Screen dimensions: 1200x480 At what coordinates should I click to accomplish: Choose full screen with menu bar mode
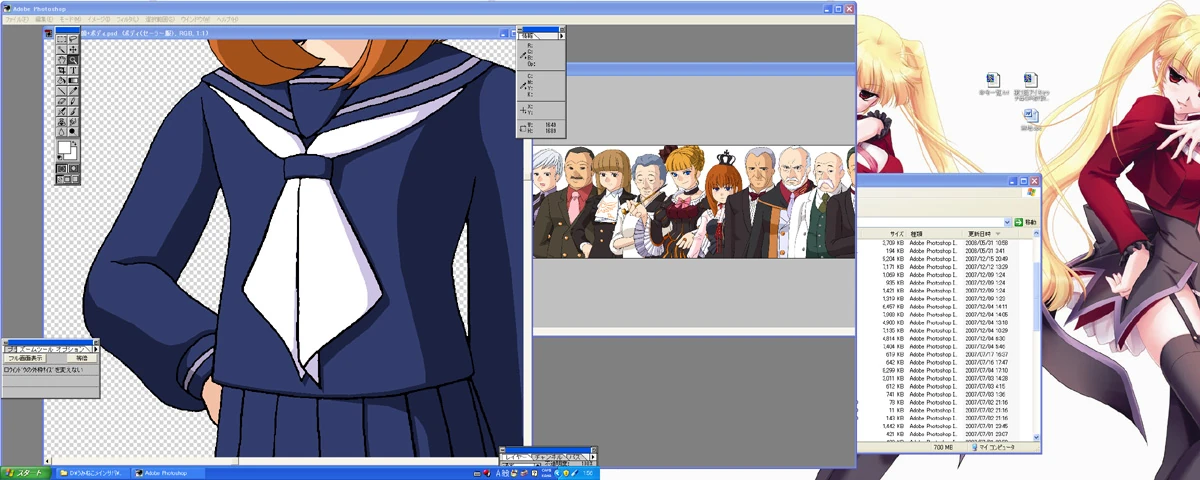(x=66, y=179)
